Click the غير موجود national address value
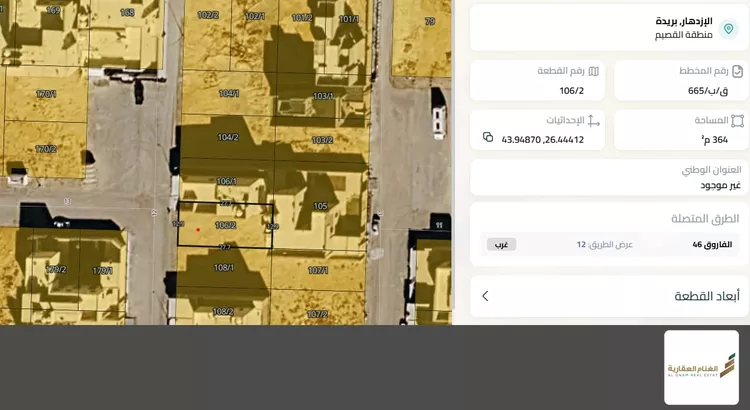750x410 pixels. click(721, 185)
